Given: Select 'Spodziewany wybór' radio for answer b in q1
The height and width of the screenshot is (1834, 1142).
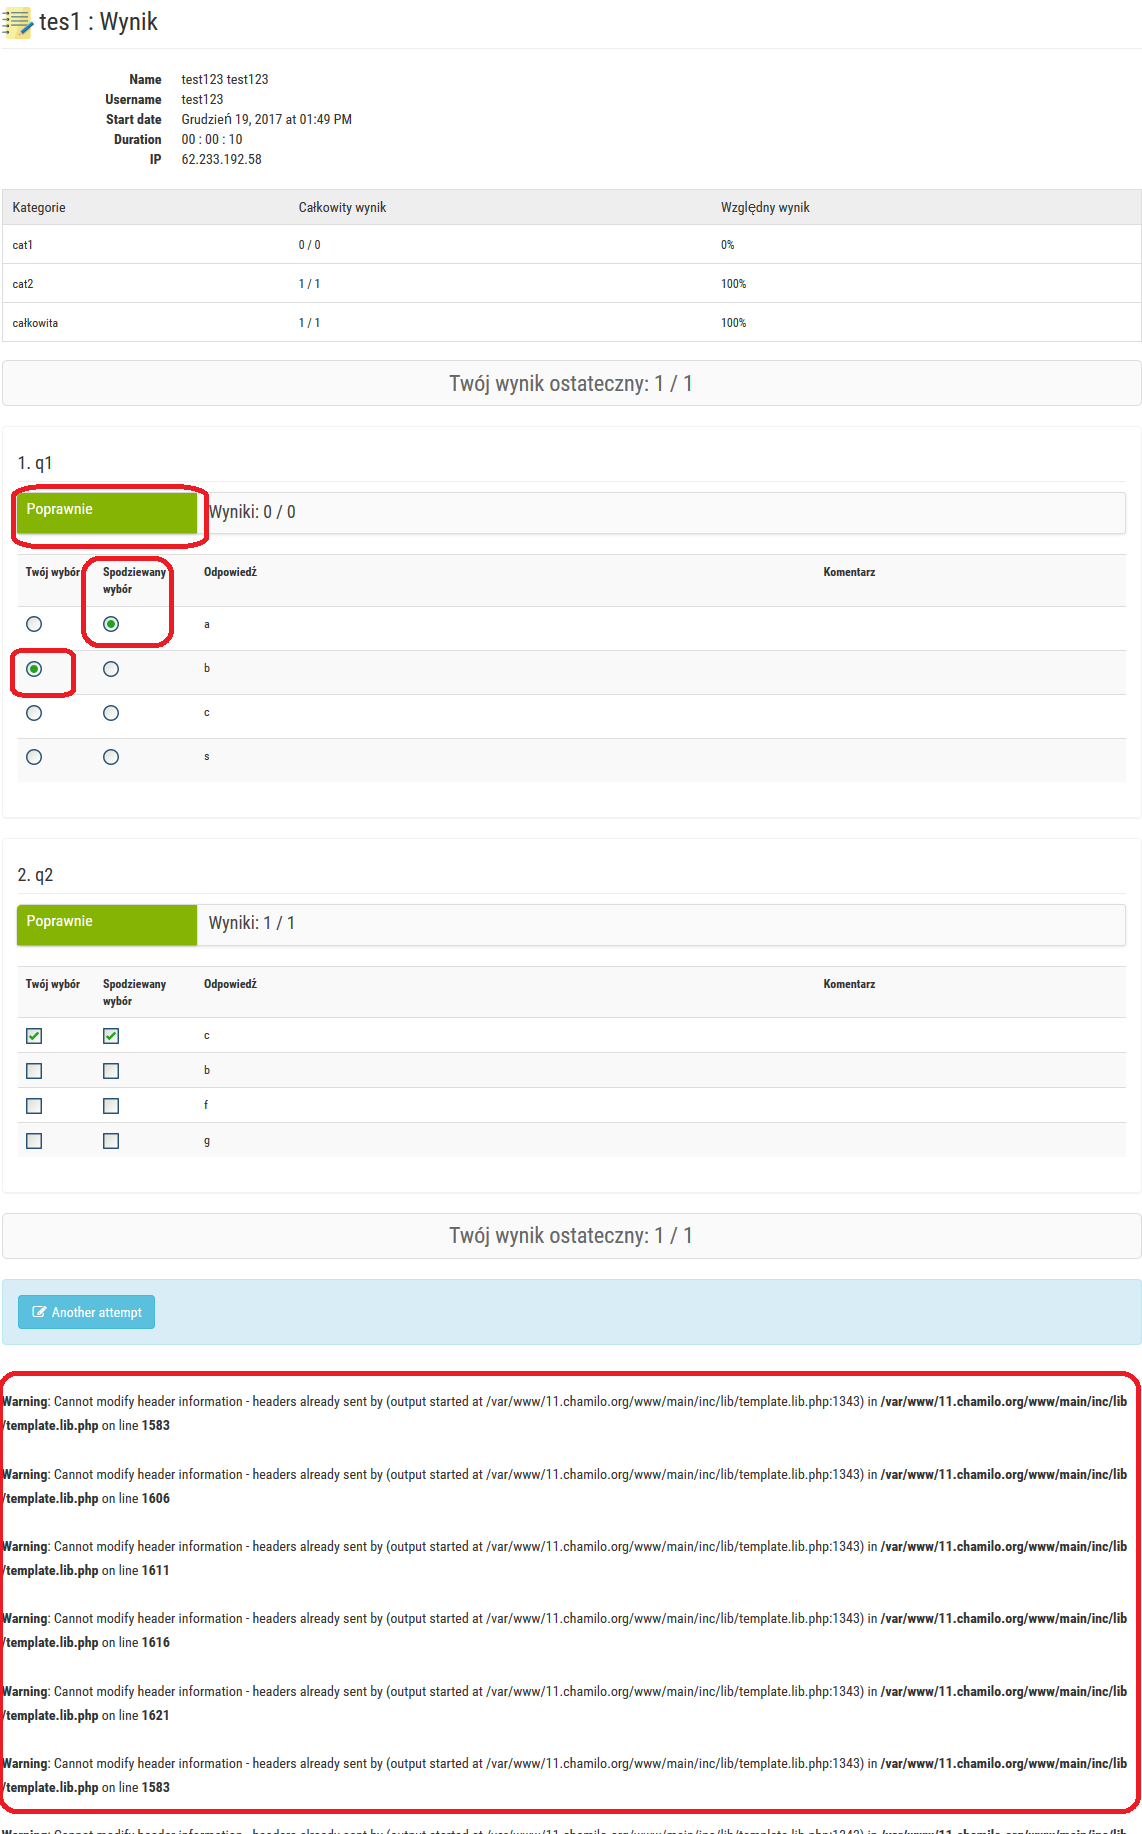Looking at the screenshot, I should click(x=111, y=669).
